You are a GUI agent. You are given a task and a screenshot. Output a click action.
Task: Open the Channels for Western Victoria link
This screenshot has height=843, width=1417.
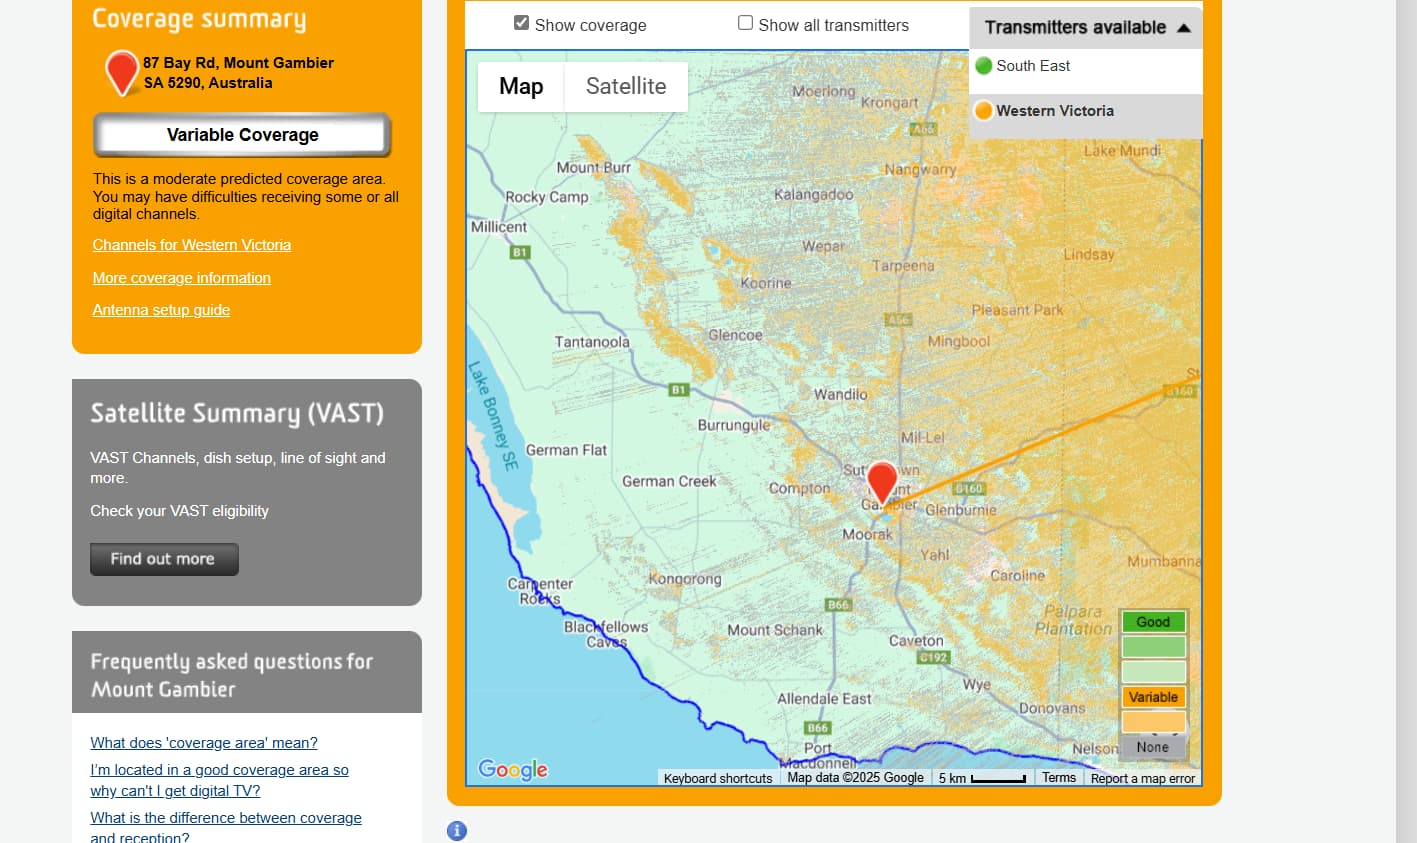(192, 245)
